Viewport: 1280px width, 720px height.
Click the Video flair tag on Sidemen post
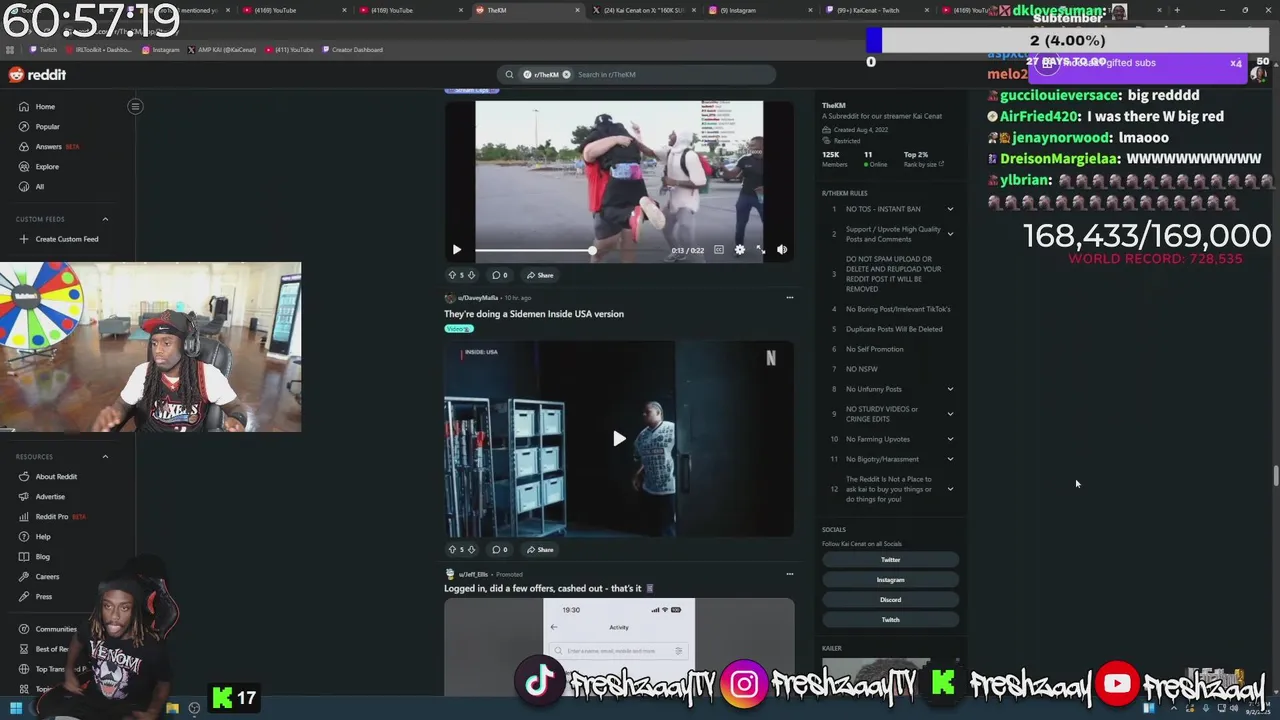[458, 328]
